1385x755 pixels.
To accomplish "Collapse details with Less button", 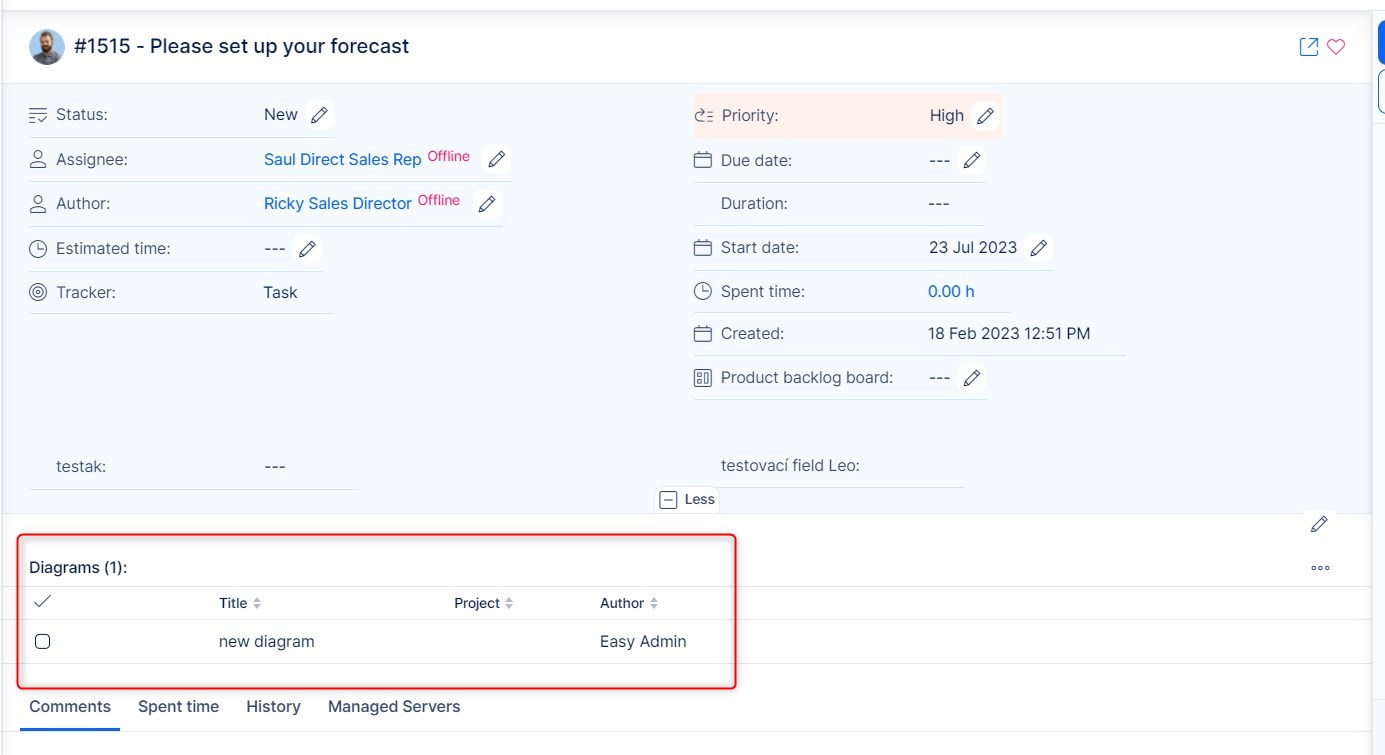I will click(688, 499).
